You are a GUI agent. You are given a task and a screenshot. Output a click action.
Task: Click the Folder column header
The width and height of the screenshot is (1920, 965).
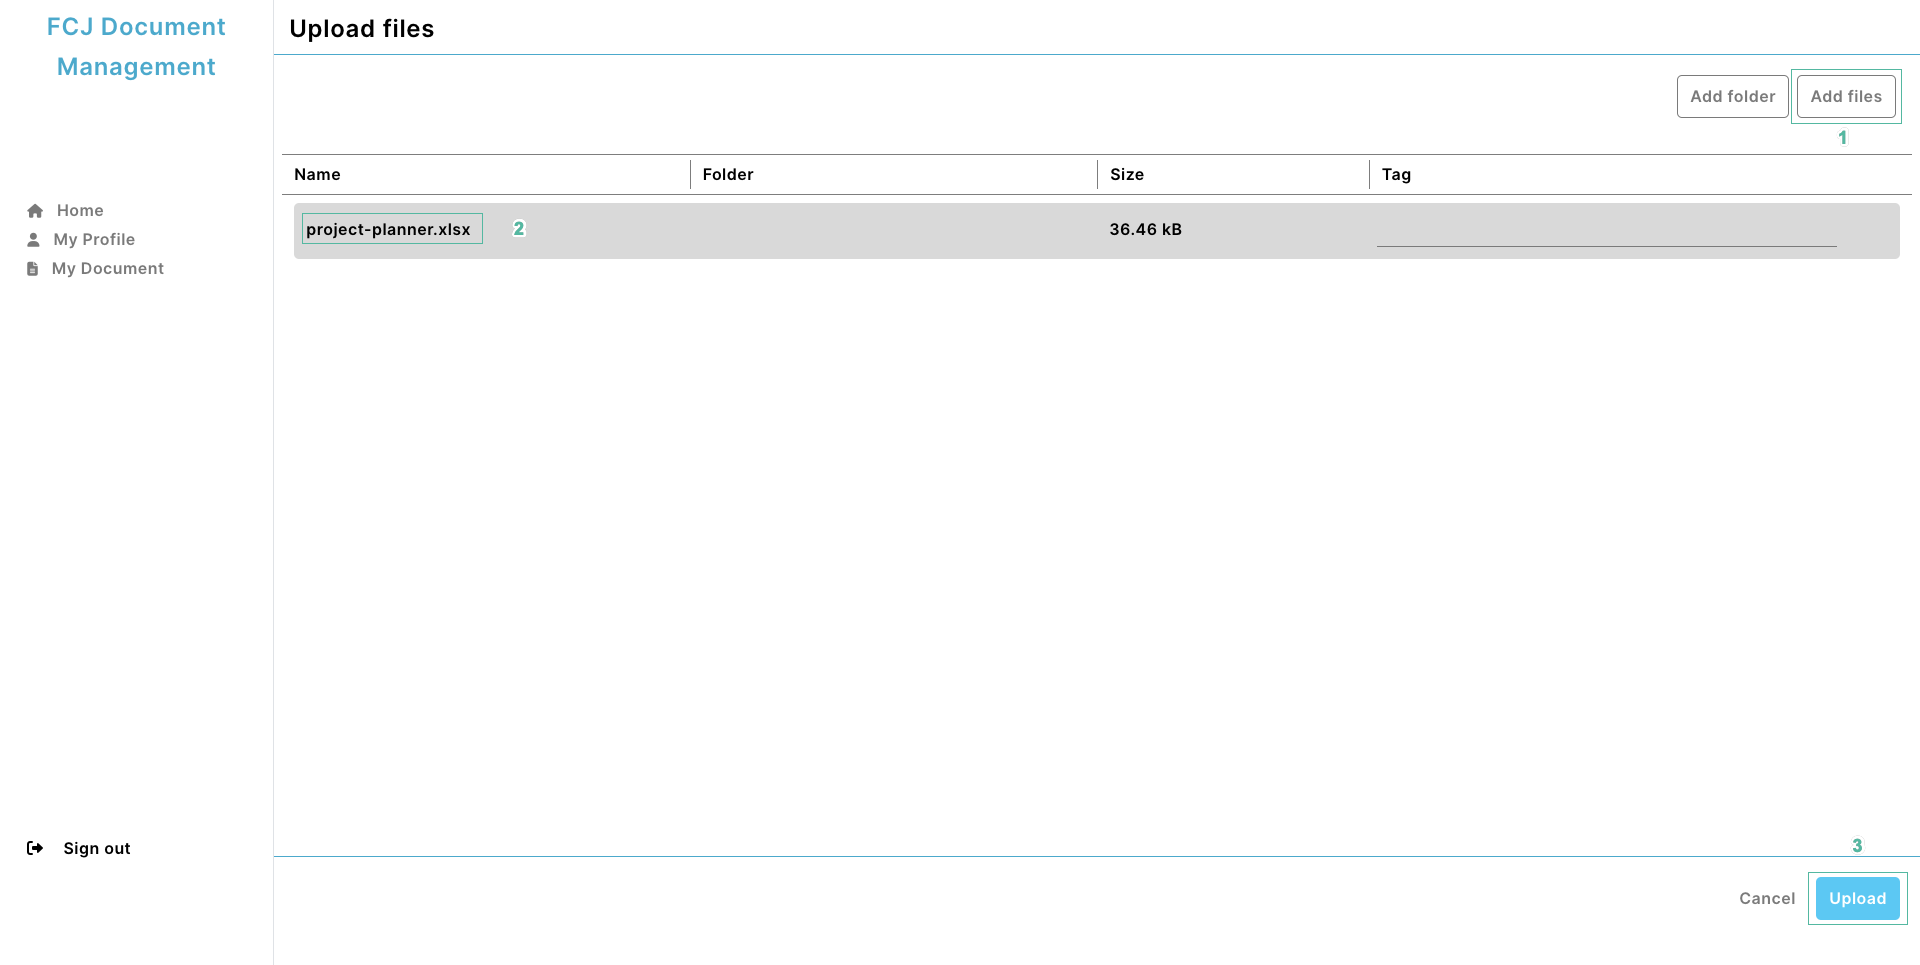(x=727, y=175)
